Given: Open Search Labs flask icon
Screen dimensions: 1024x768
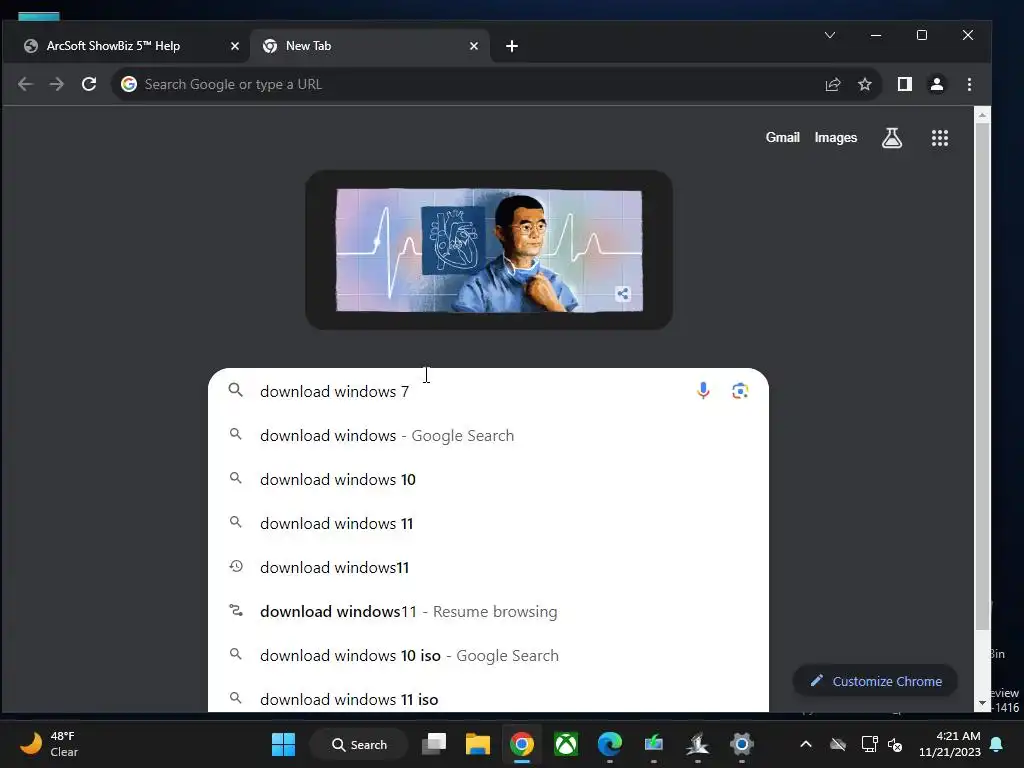Looking at the screenshot, I should [892, 138].
